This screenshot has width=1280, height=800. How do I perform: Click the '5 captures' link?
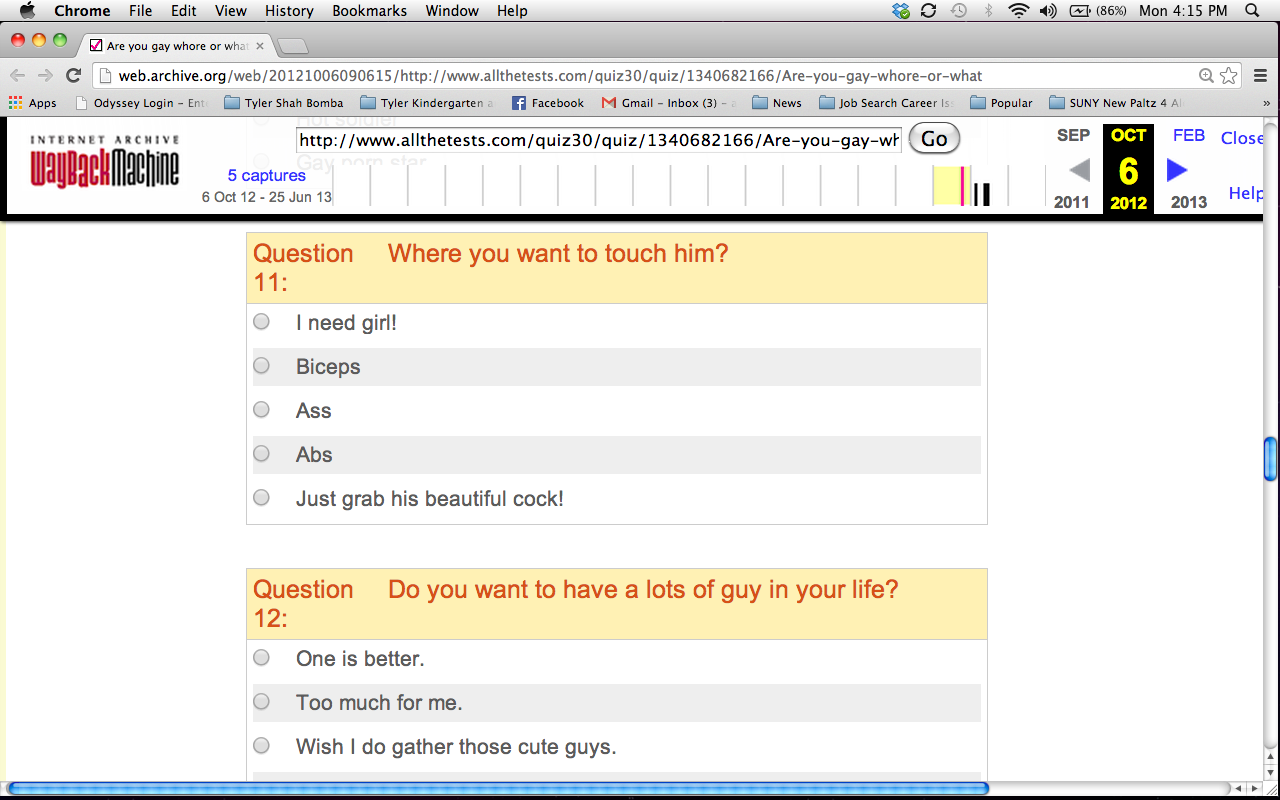(x=266, y=176)
